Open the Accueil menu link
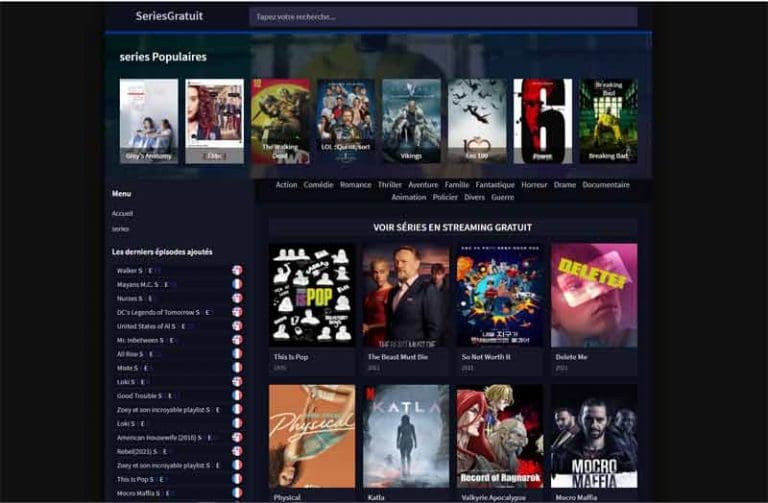Screen dimensions: 768x503 122,213
